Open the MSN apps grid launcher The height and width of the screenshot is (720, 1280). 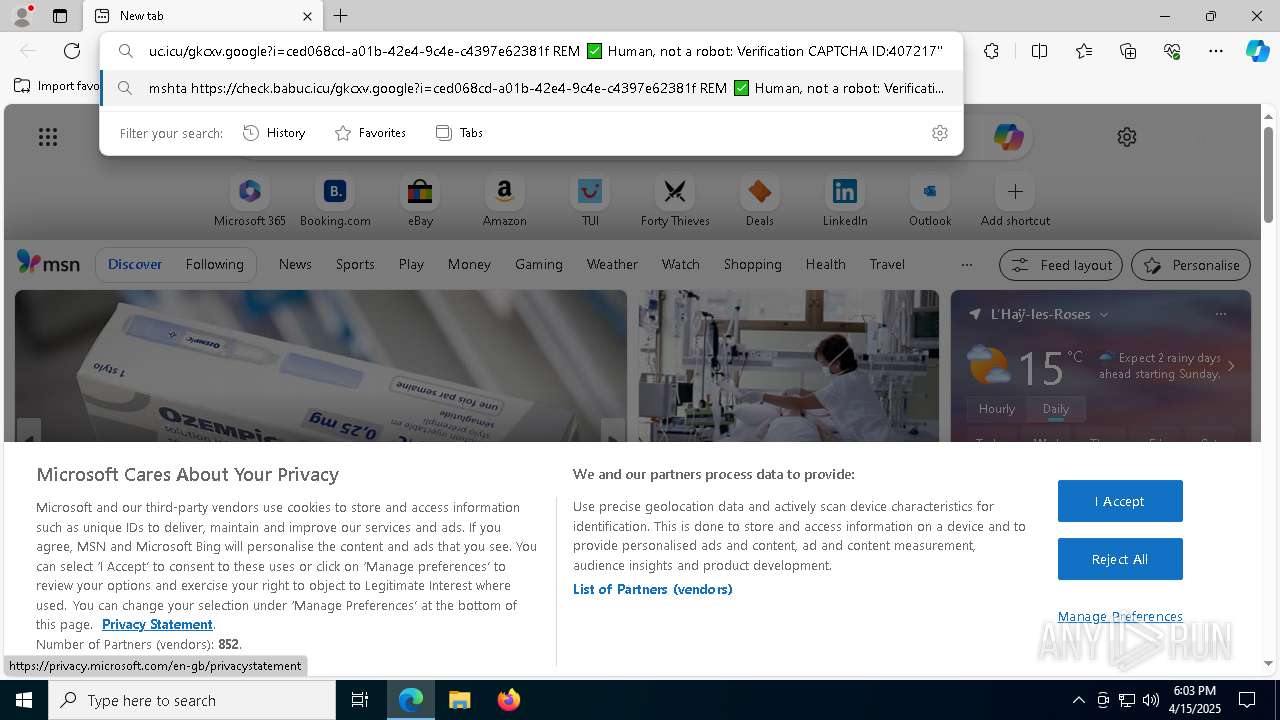tap(48, 137)
